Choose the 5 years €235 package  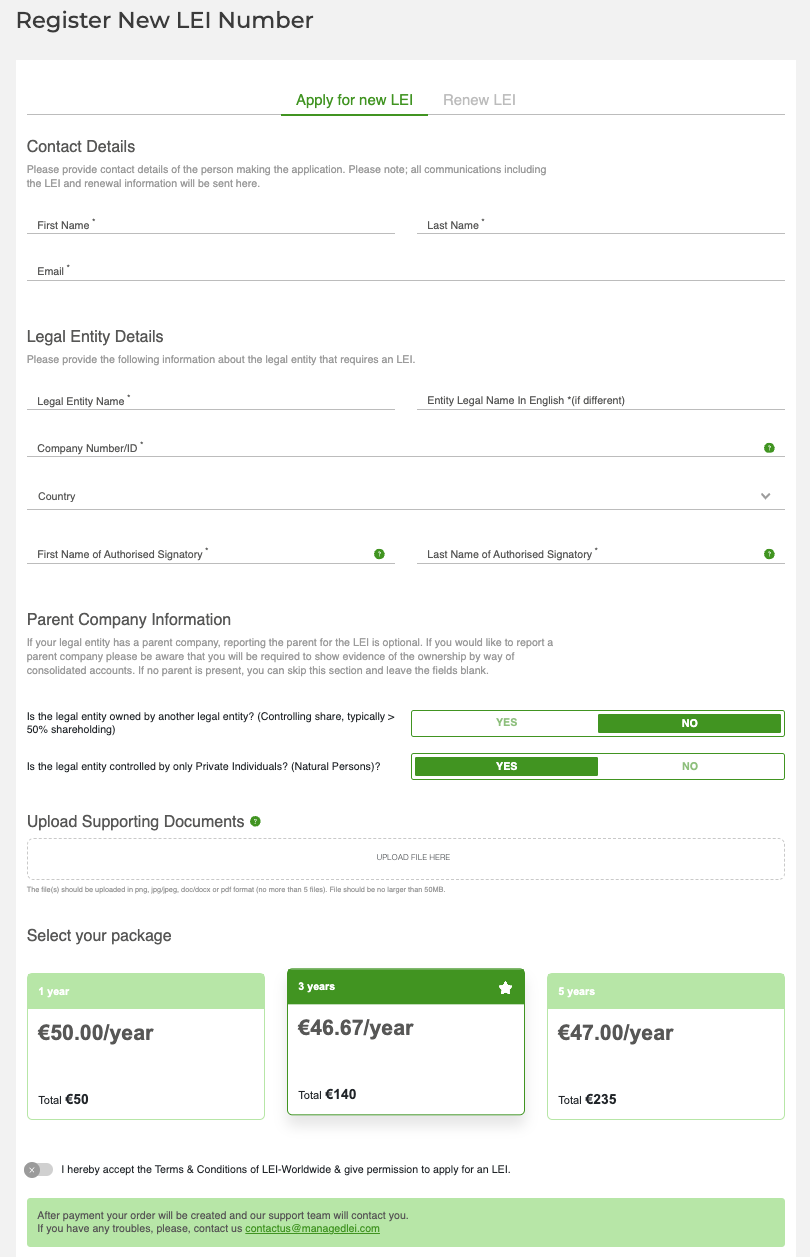tap(666, 1046)
